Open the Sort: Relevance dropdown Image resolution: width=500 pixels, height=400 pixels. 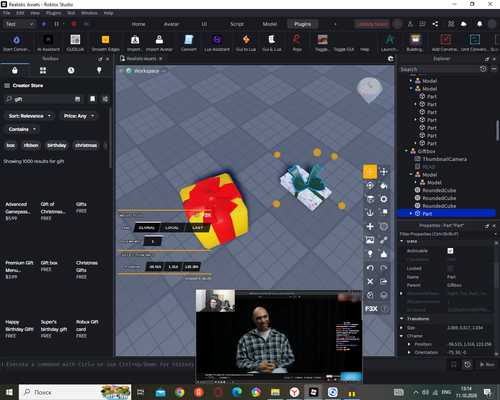pyautogui.click(x=29, y=116)
